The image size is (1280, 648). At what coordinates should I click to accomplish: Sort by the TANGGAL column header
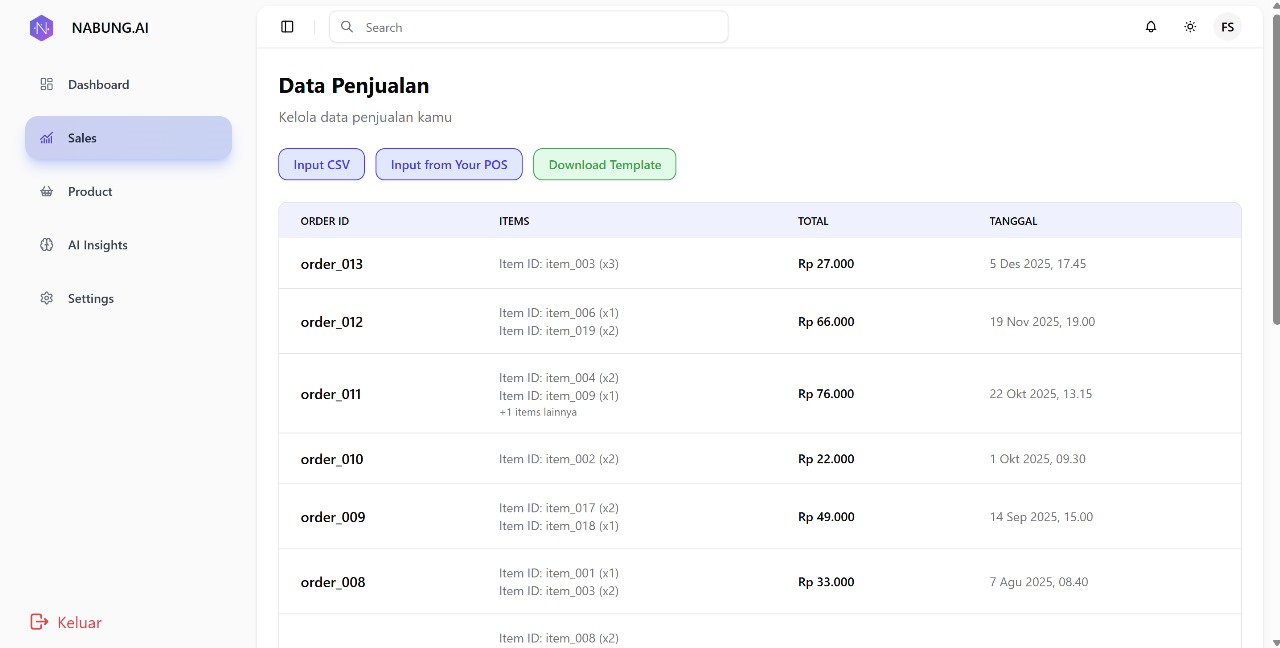[x=1013, y=221]
